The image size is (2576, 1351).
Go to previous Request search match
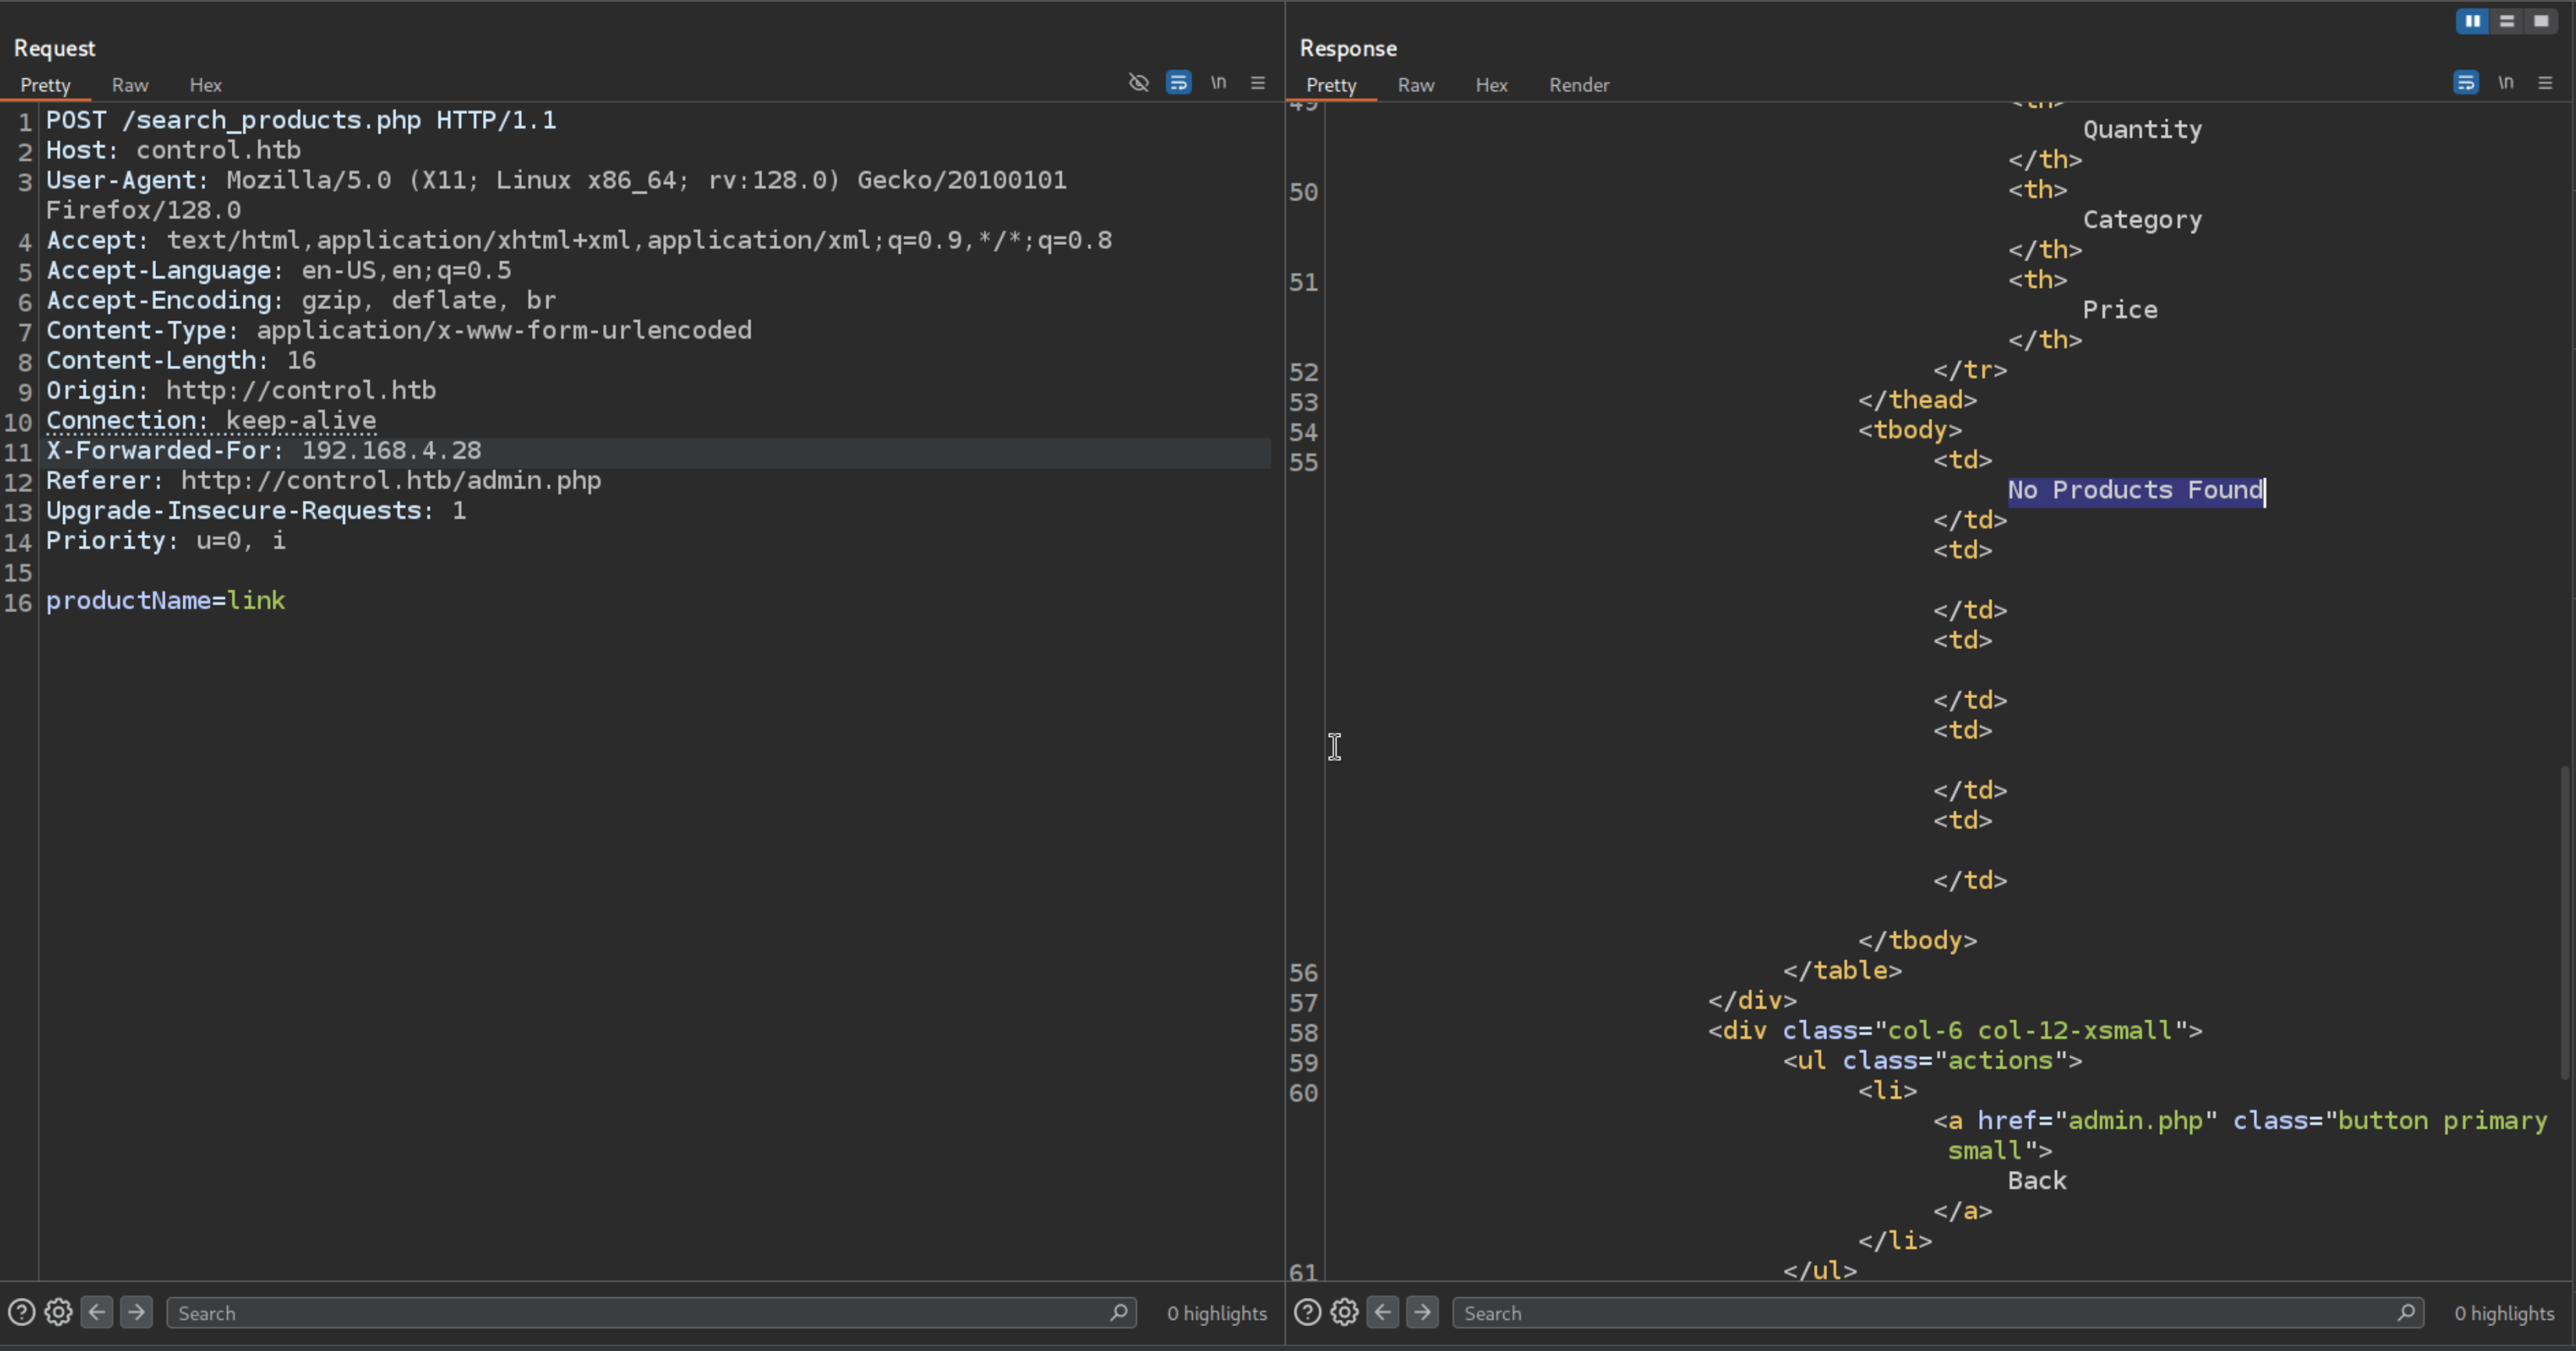97,1312
